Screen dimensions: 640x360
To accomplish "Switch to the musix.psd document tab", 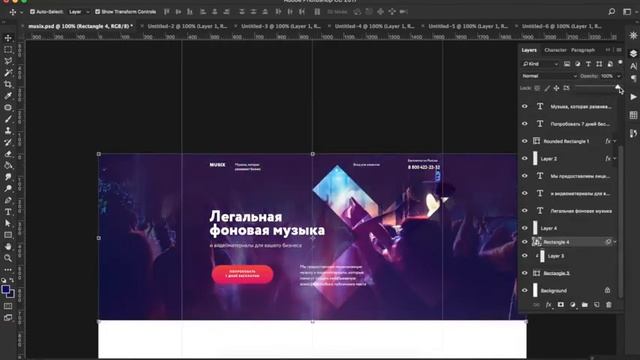I will click(x=80, y=26).
